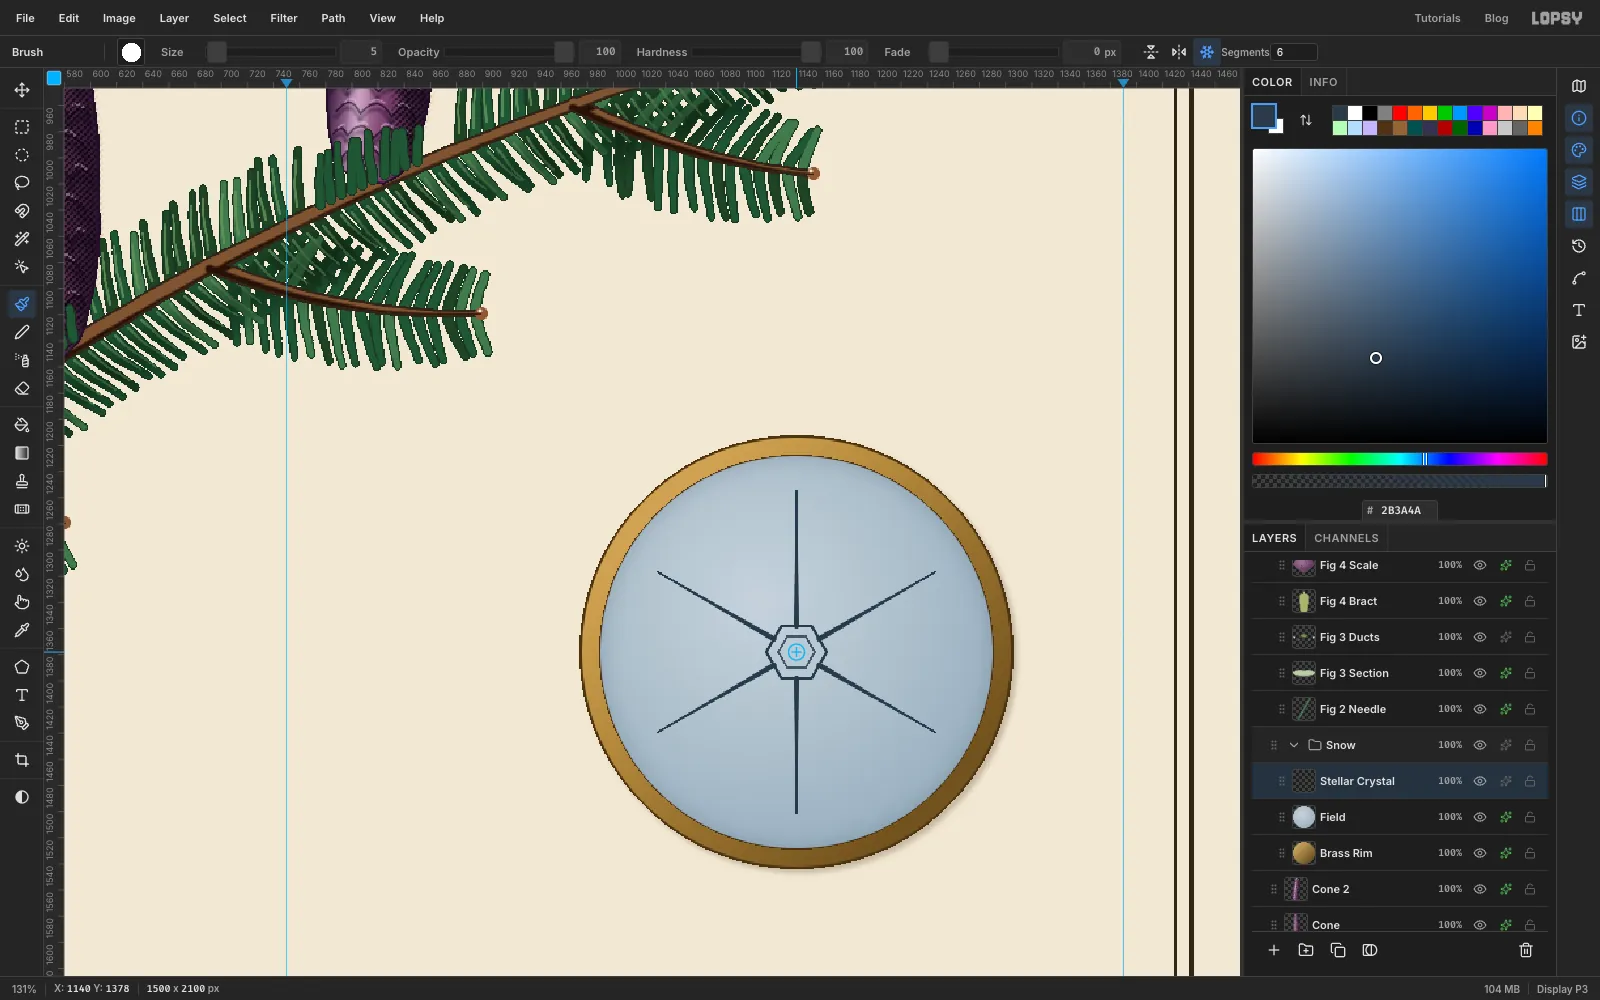The height and width of the screenshot is (1000, 1600).
Task: Select the Crop tool
Action: [22, 760]
